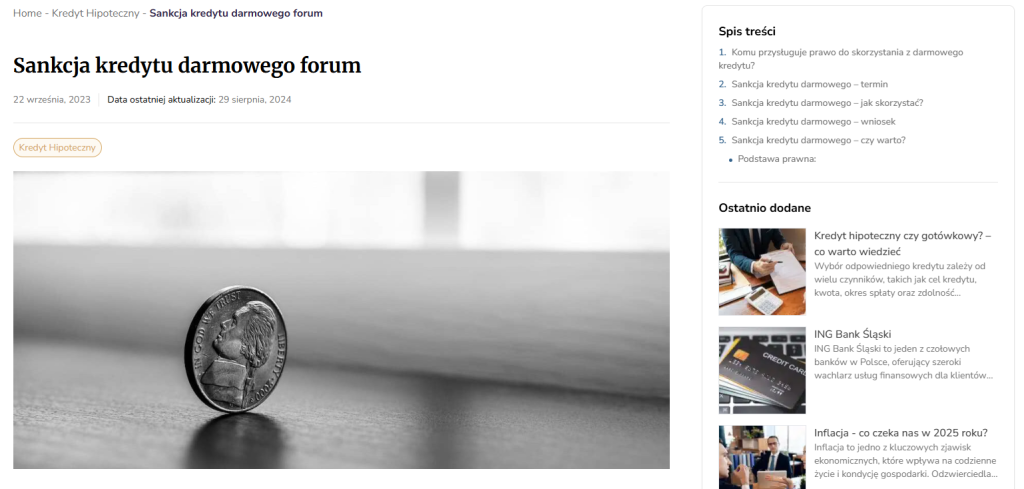Open the coin hero image

click(341, 320)
